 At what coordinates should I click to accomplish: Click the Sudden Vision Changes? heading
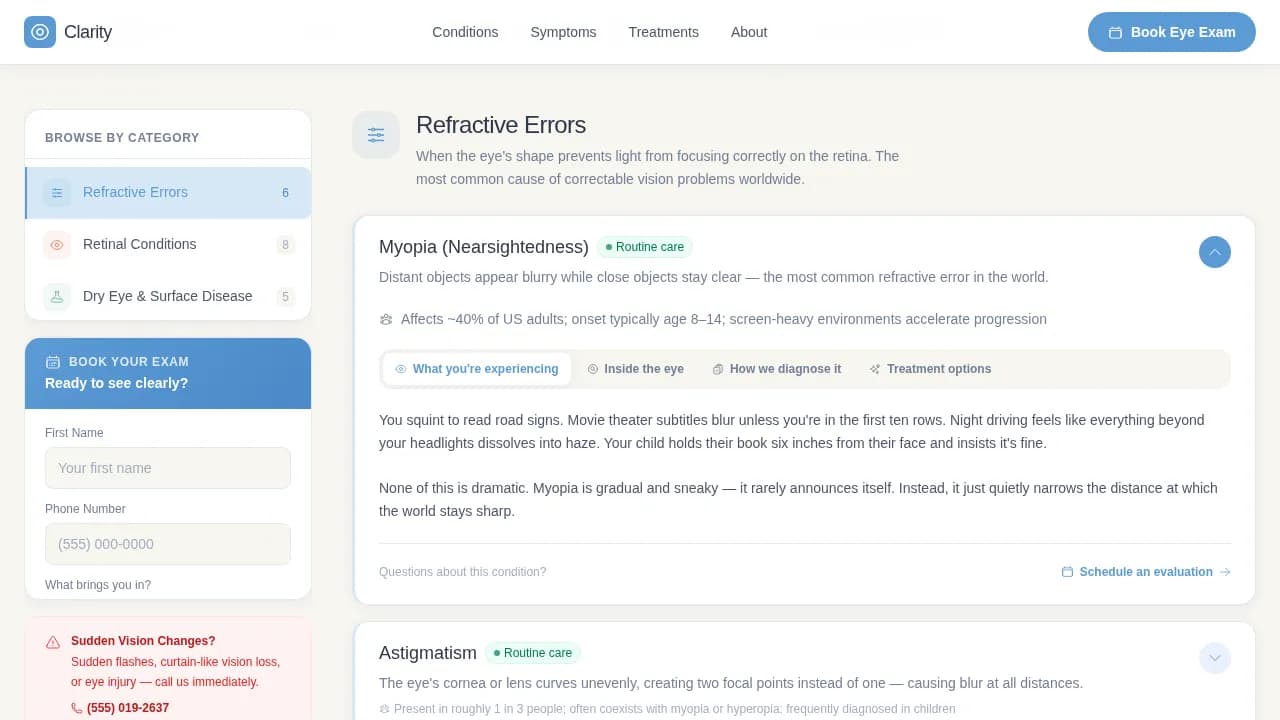click(x=143, y=641)
